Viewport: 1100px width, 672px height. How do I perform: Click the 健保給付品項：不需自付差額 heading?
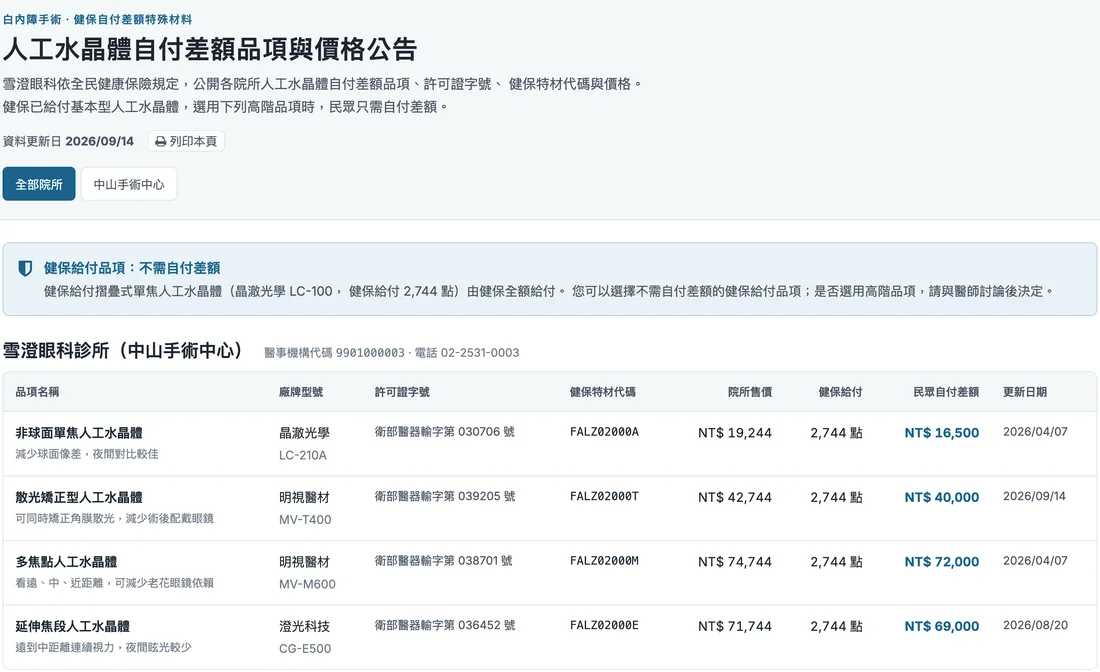132,268
